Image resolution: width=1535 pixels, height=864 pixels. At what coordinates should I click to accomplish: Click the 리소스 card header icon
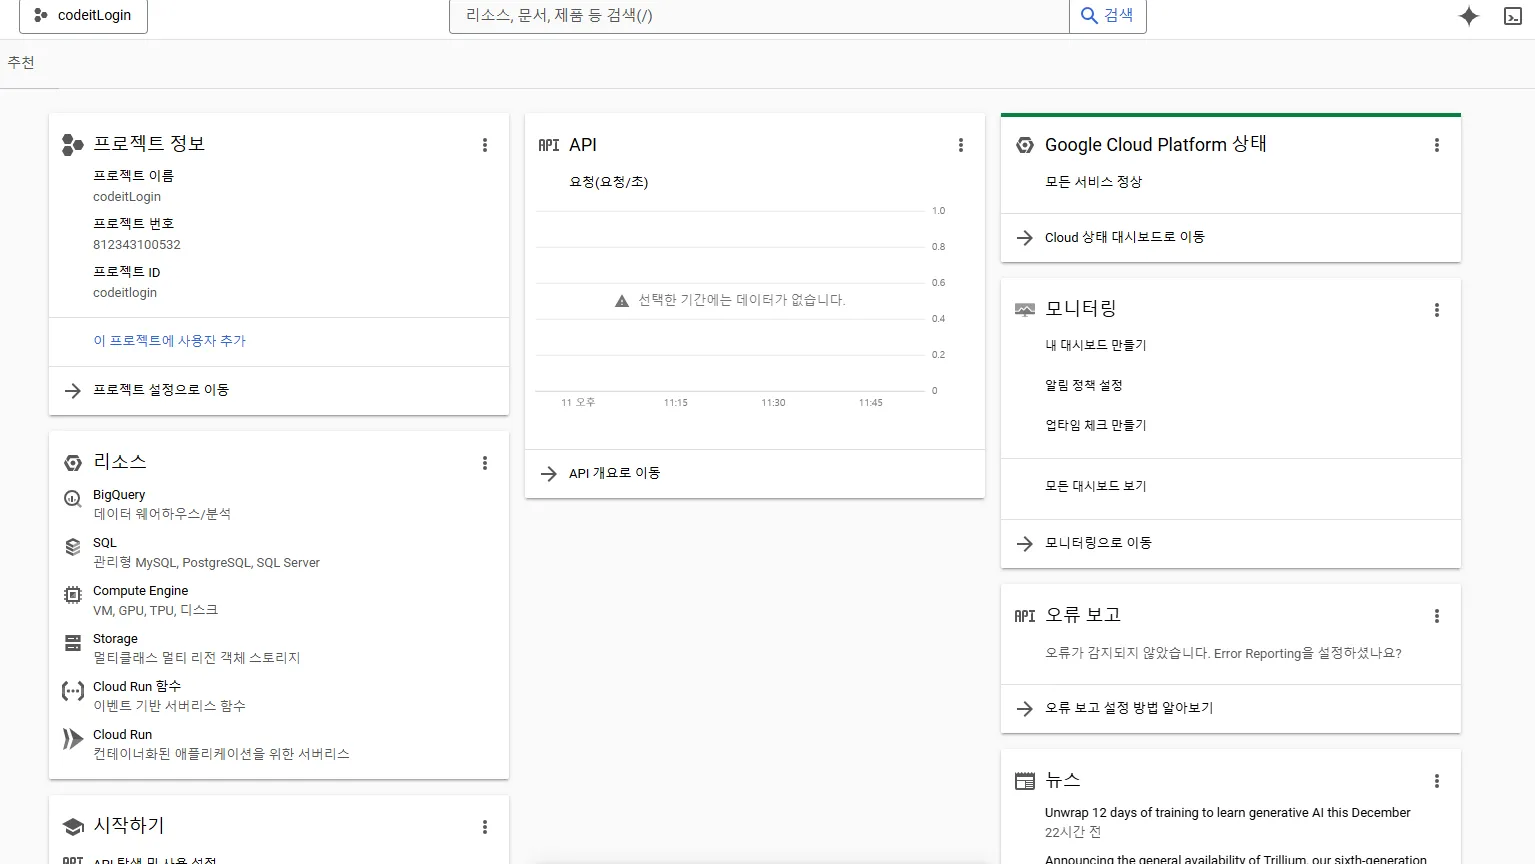click(72, 463)
